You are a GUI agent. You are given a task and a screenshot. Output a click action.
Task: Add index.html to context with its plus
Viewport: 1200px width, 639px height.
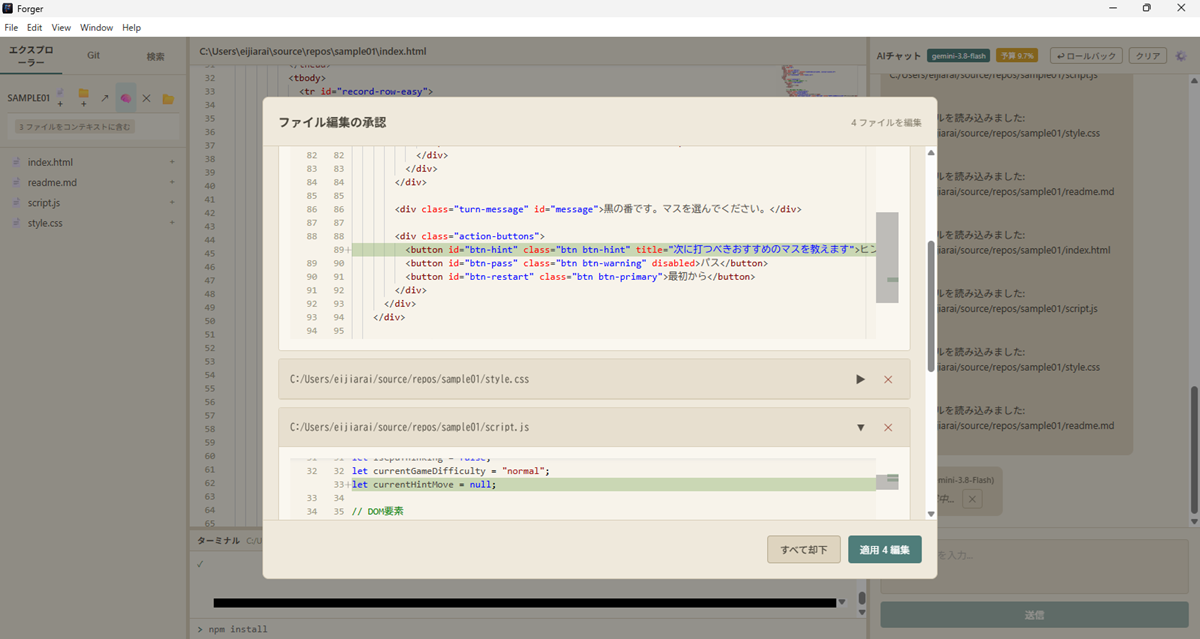click(172, 162)
